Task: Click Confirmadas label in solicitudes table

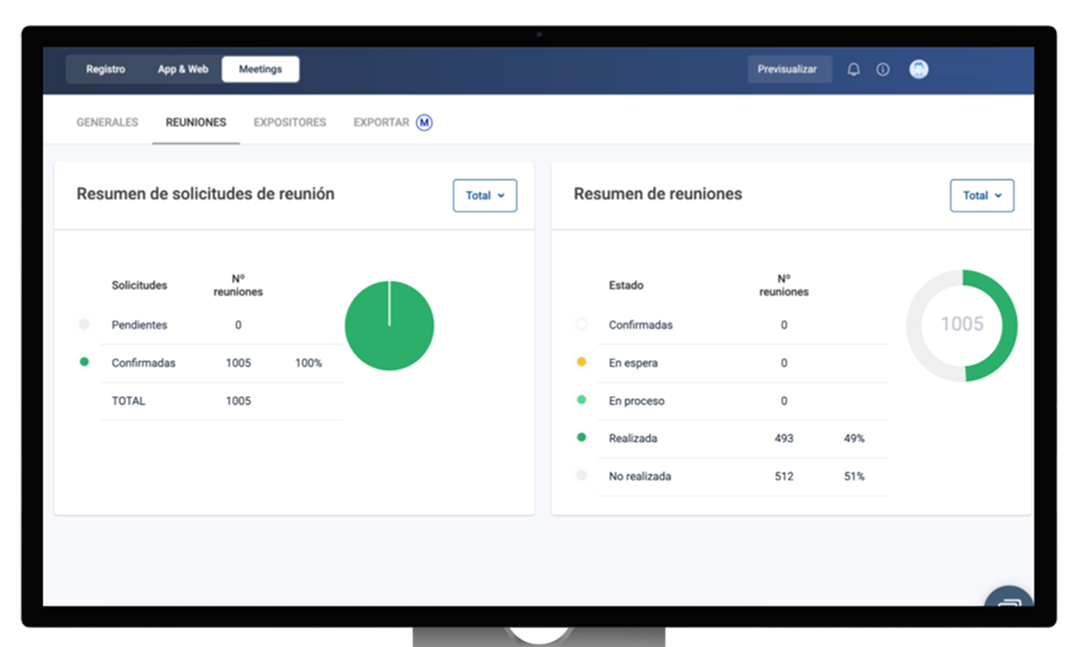Action: (x=144, y=363)
